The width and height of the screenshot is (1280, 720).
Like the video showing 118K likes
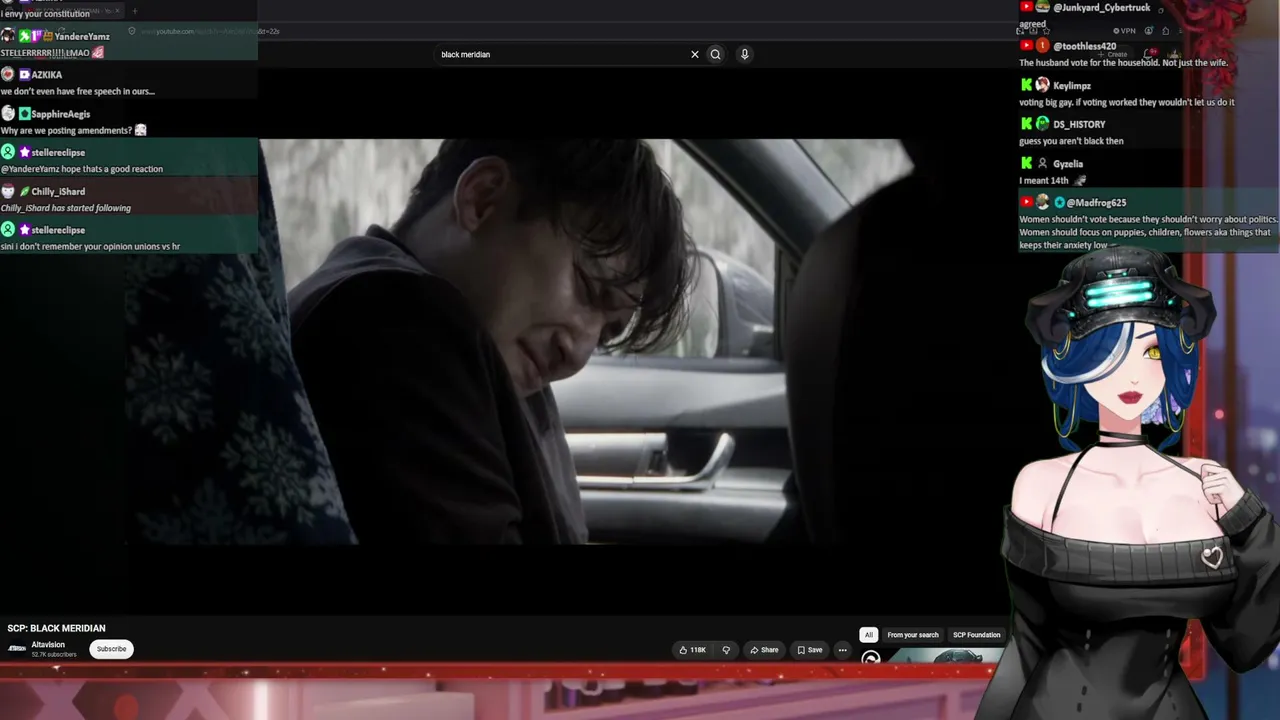[693, 650]
